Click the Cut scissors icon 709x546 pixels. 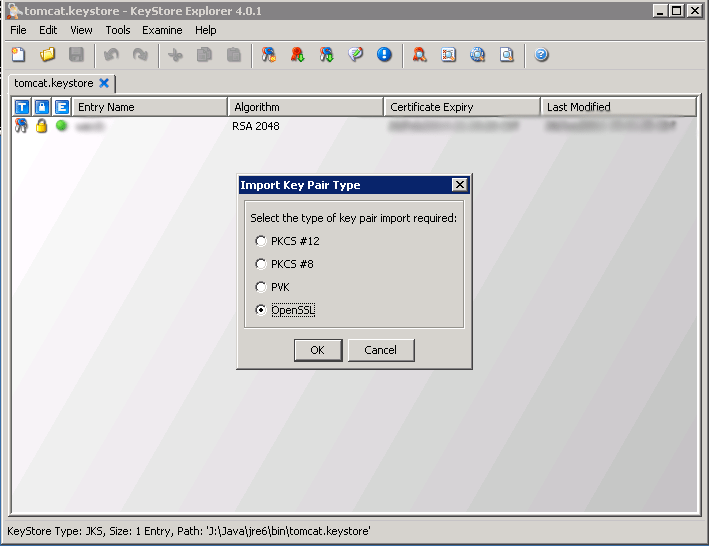click(x=175, y=55)
